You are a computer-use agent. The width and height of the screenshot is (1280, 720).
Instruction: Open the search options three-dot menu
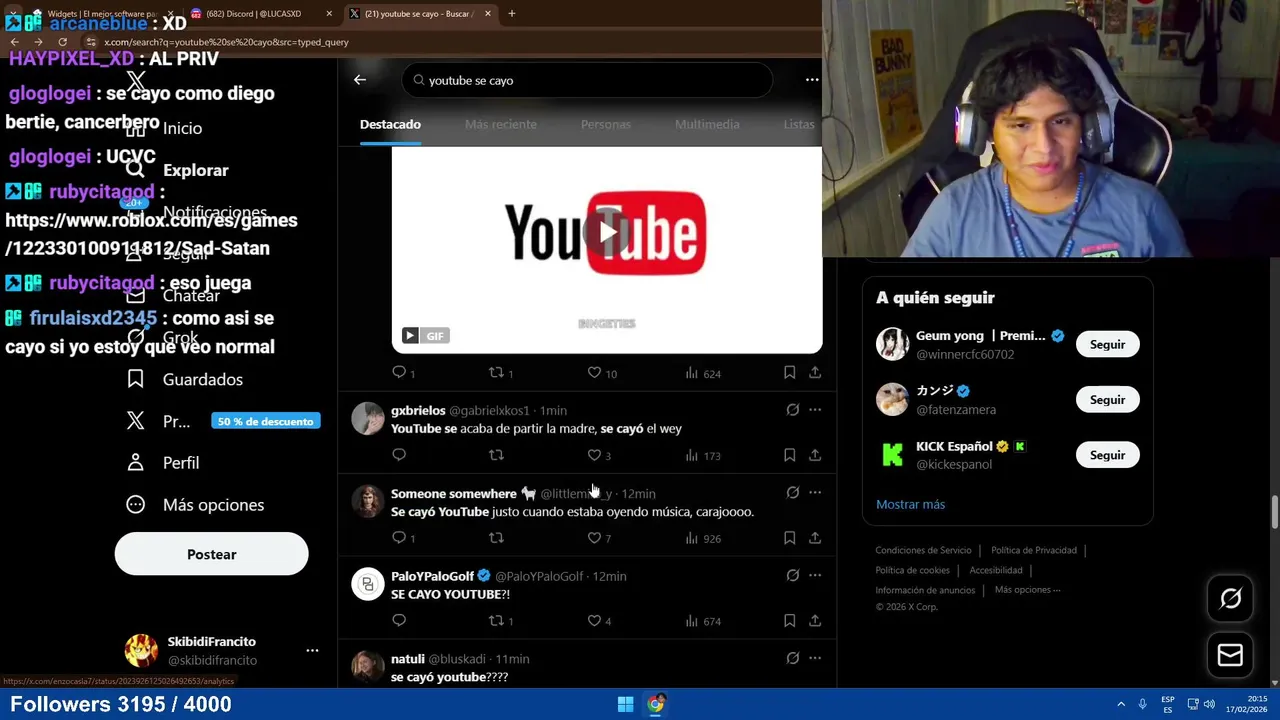812,80
